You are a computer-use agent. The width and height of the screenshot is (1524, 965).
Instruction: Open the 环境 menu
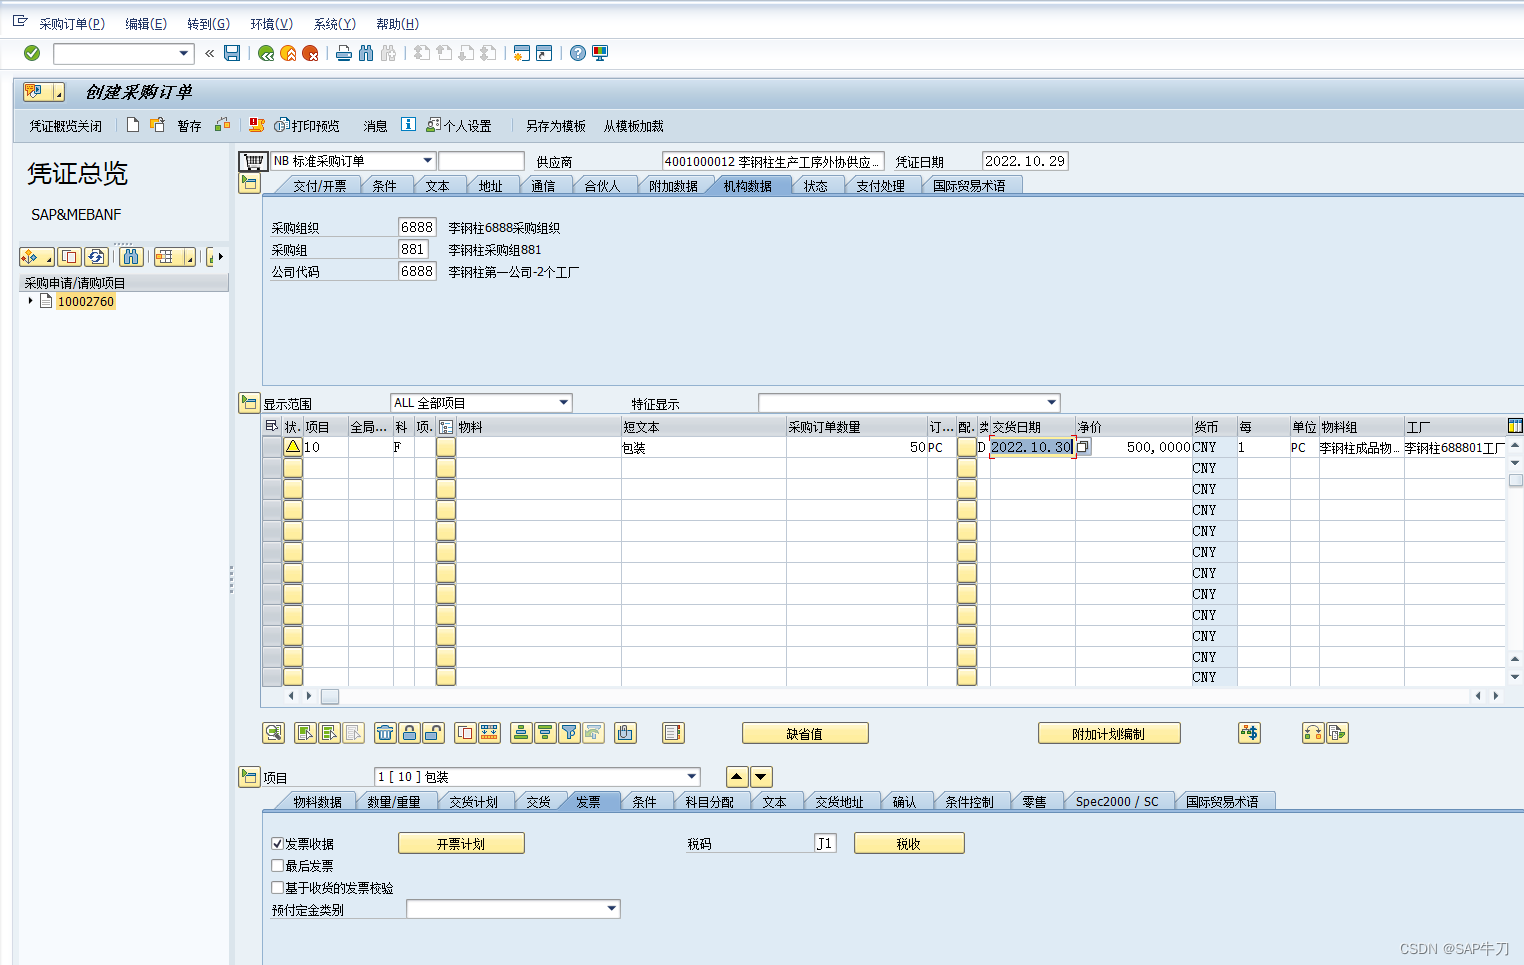click(272, 24)
